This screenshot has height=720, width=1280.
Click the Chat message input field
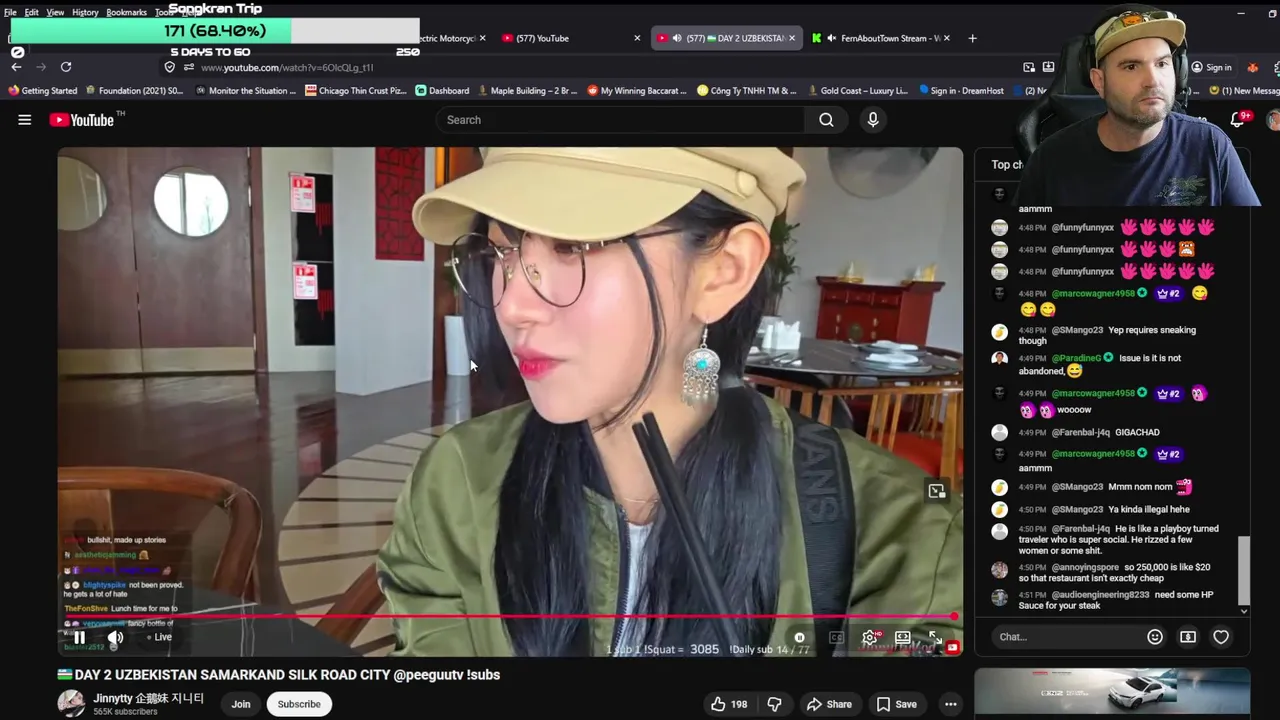(x=1067, y=637)
